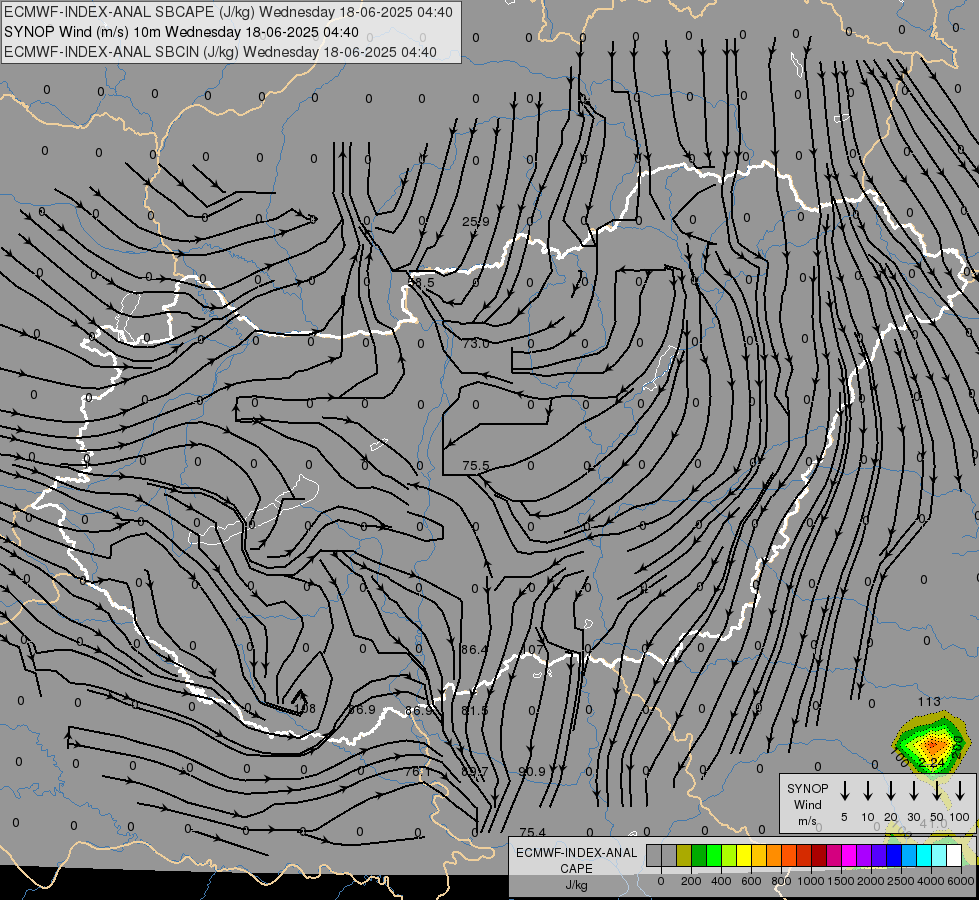Click the wind legend arrow above 100
Image resolution: width=979 pixels, height=900 pixels.
pyautogui.click(x=960, y=791)
